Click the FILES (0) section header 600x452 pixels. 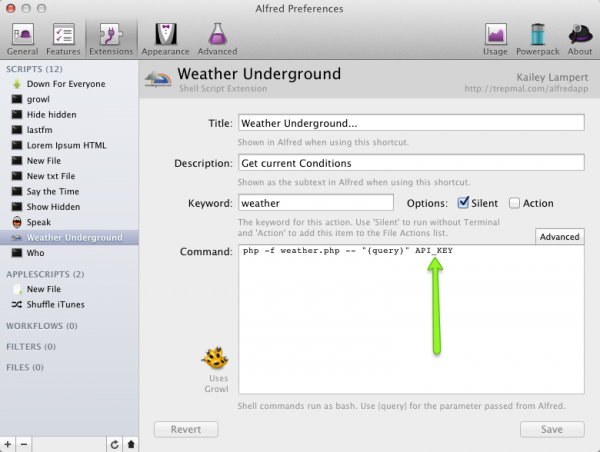[25, 367]
